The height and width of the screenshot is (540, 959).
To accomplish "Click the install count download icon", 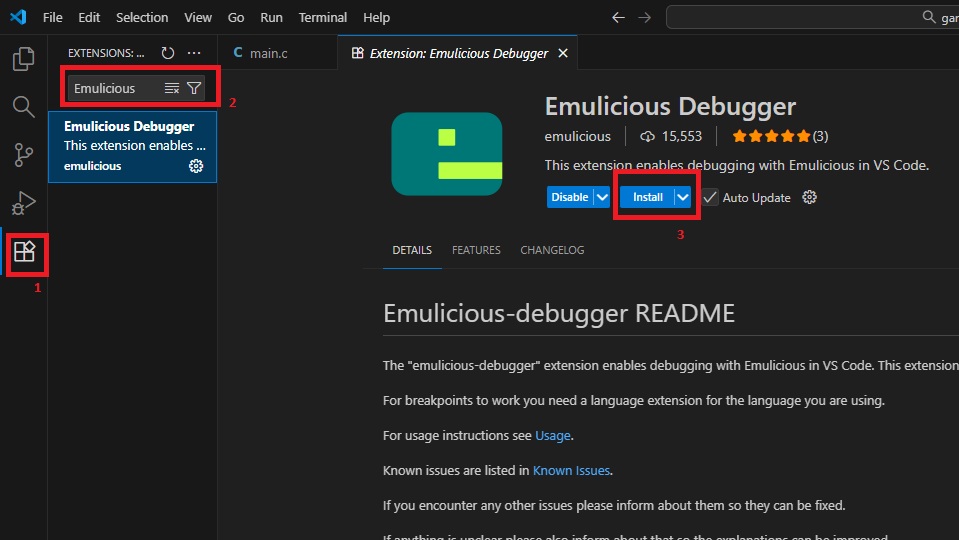I will (x=647, y=136).
